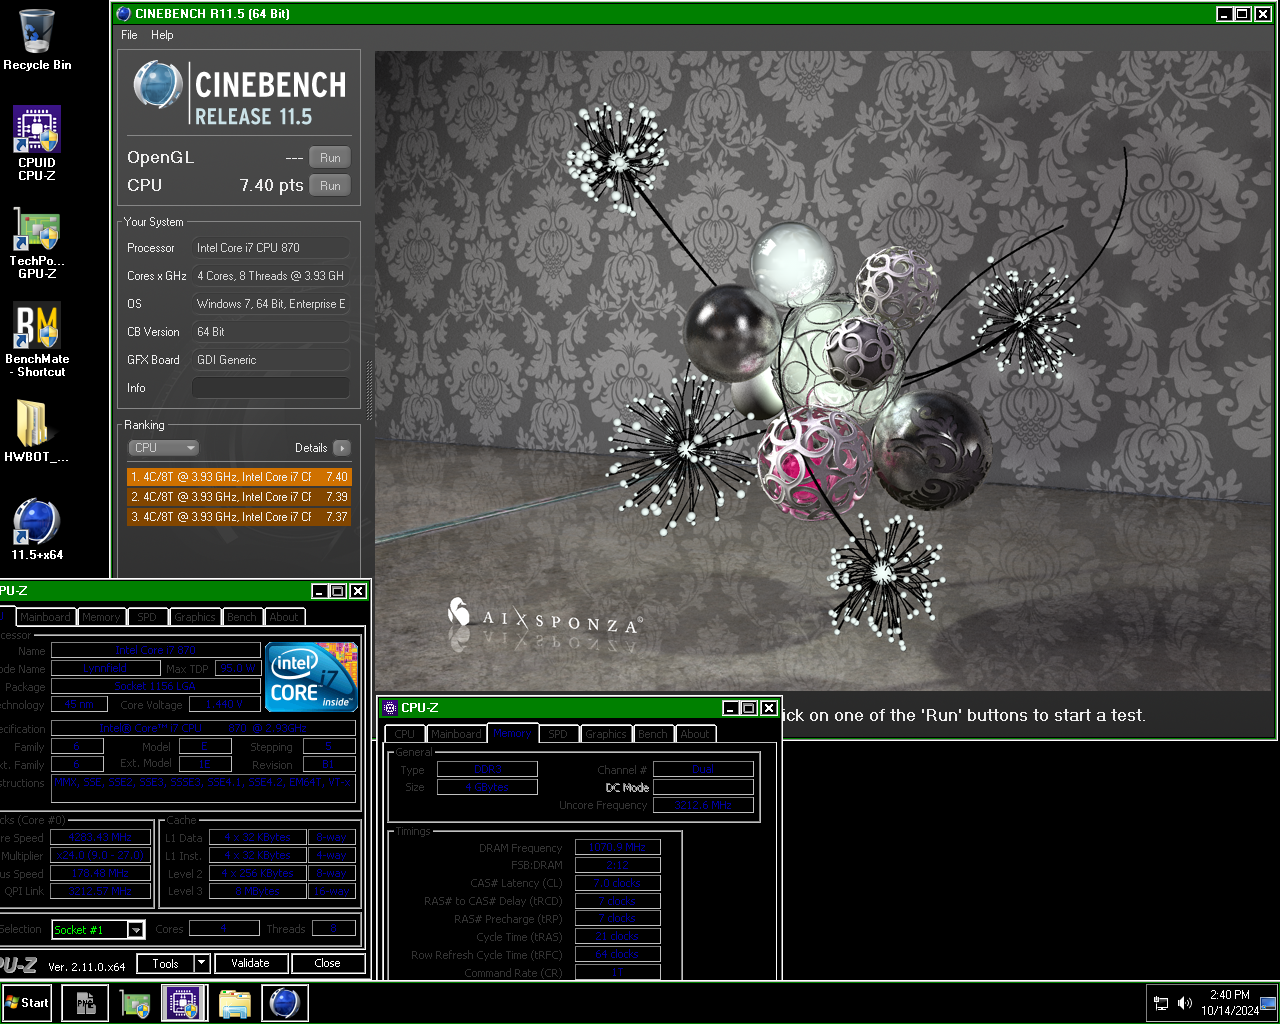This screenshot has width=1280, height=1024.
Task: Click the GFX Board field GDI Generic
Action: pos(271,360)
